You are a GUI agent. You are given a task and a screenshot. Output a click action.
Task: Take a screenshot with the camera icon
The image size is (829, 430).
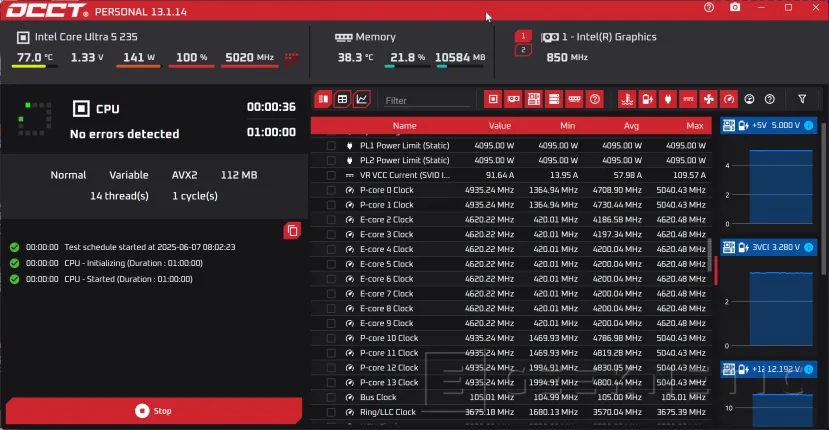coord(735,7)
